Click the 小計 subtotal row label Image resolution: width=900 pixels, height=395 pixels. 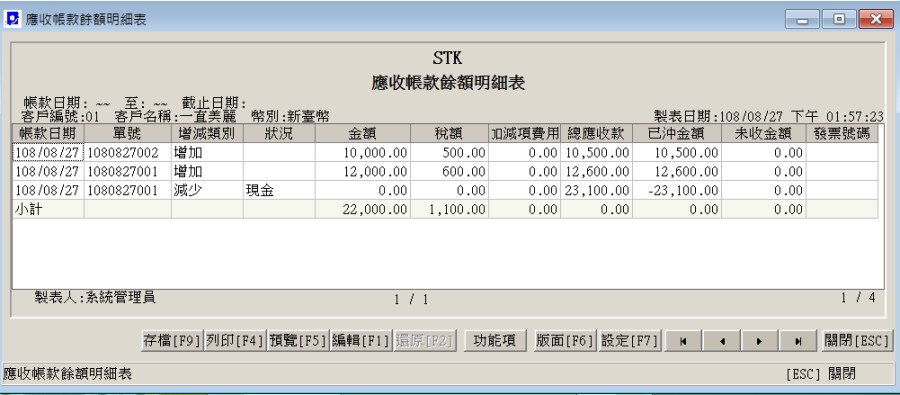tap(48, 209)
